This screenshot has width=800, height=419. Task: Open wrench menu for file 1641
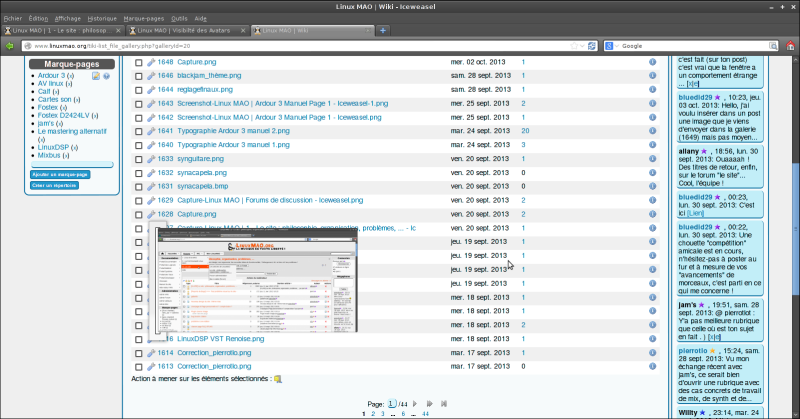click(x=151, y=131)
